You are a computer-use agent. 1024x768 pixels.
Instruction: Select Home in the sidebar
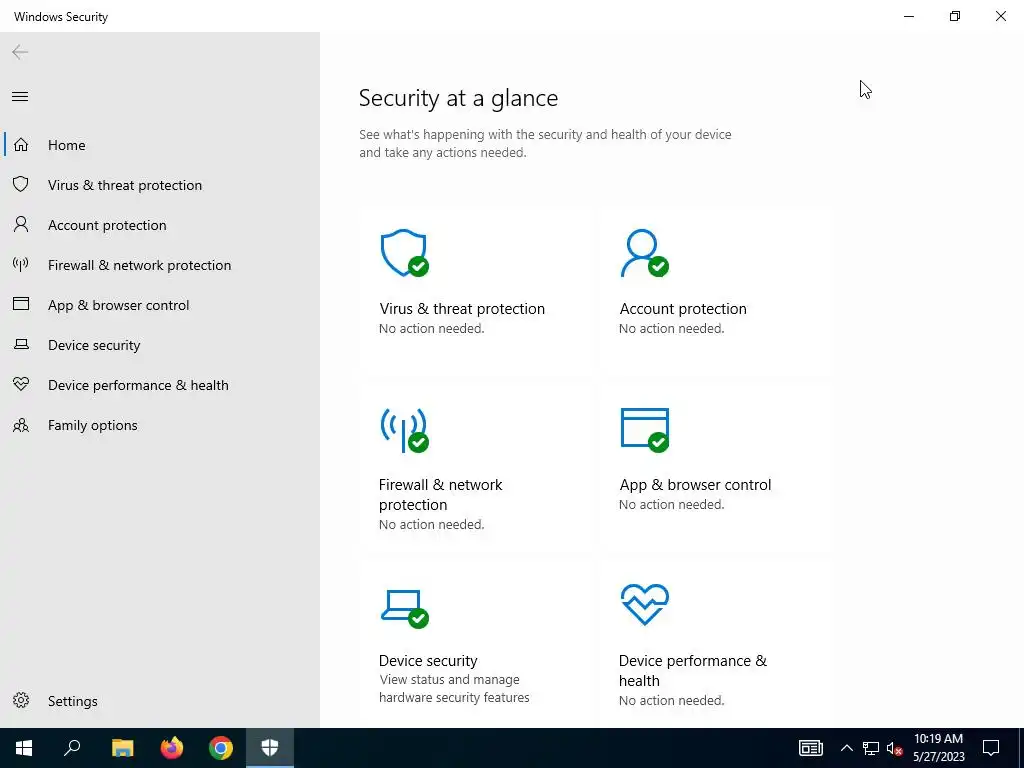[67, 145]
